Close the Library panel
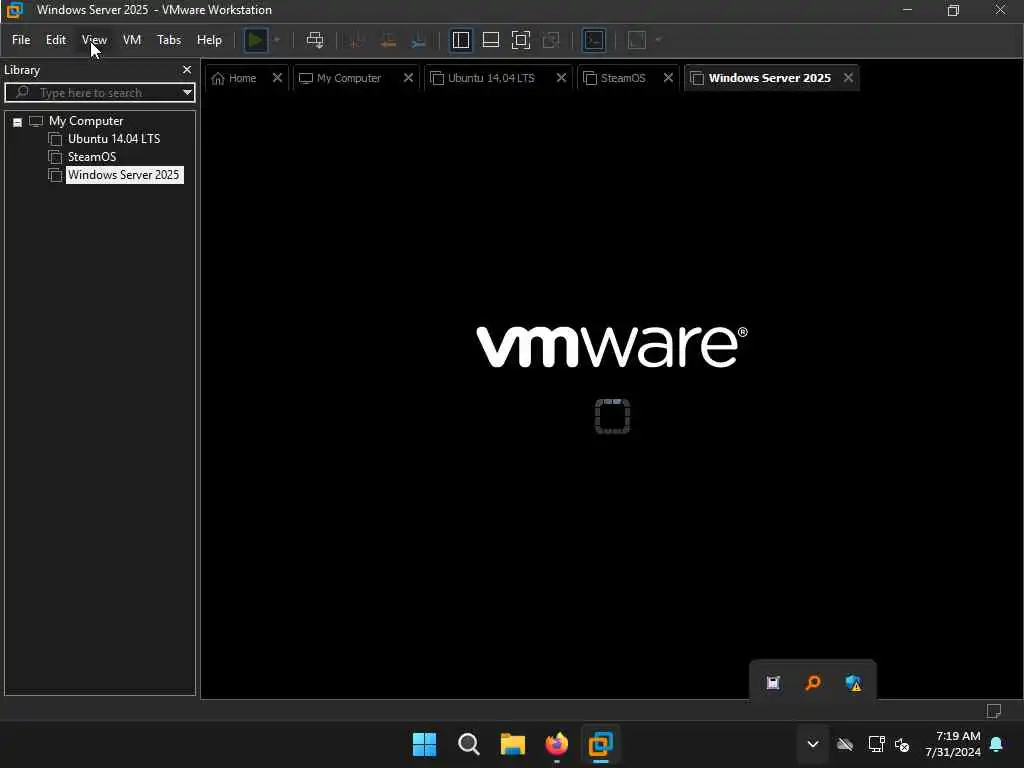This screenshot has height=768, width=1024. tap(187, 70)
